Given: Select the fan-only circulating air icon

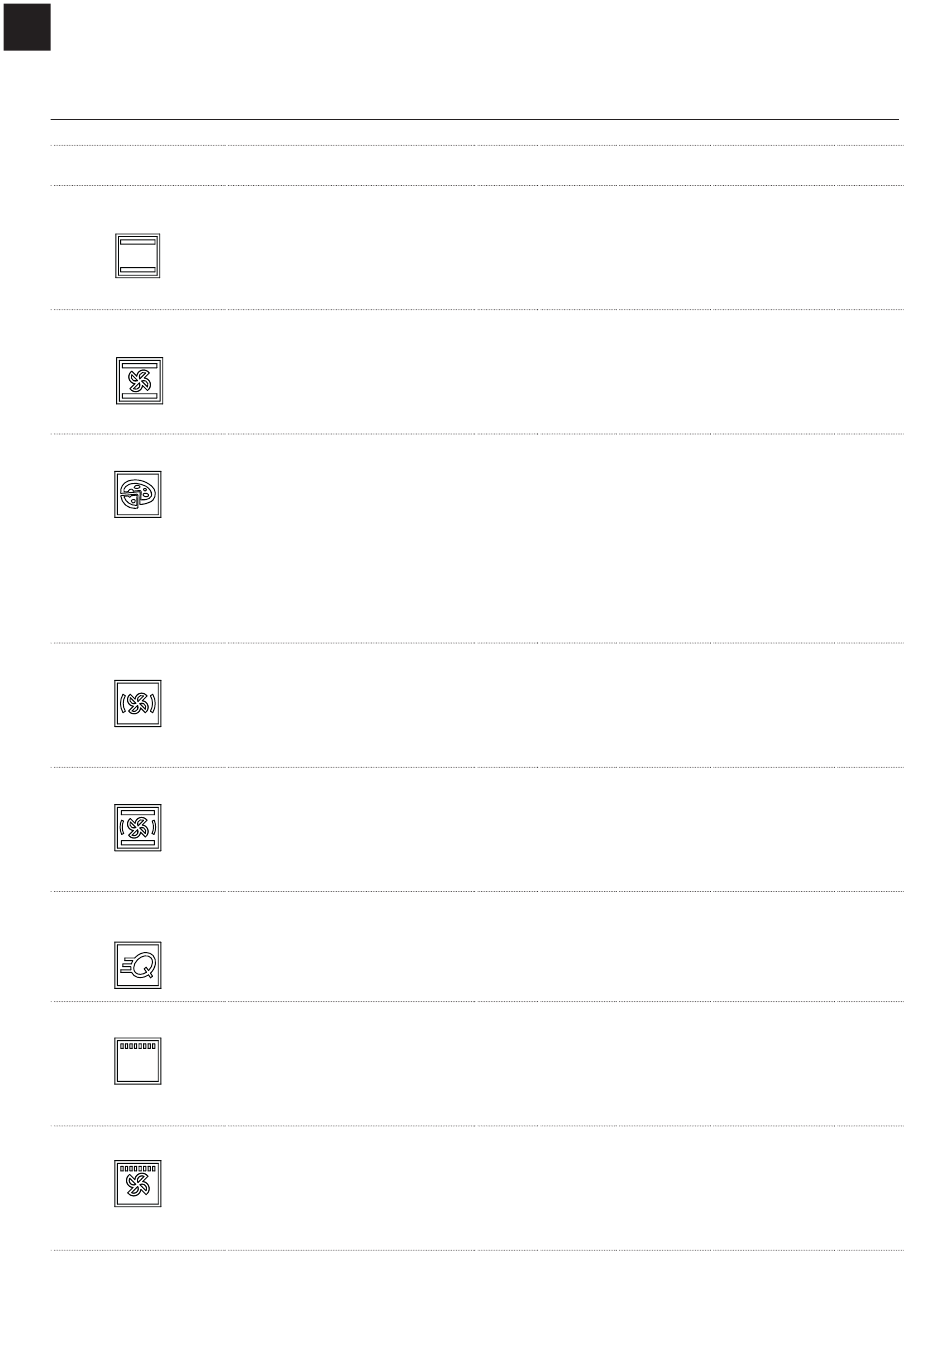Looking at the screenshot, I should click(x=137, y=703).
